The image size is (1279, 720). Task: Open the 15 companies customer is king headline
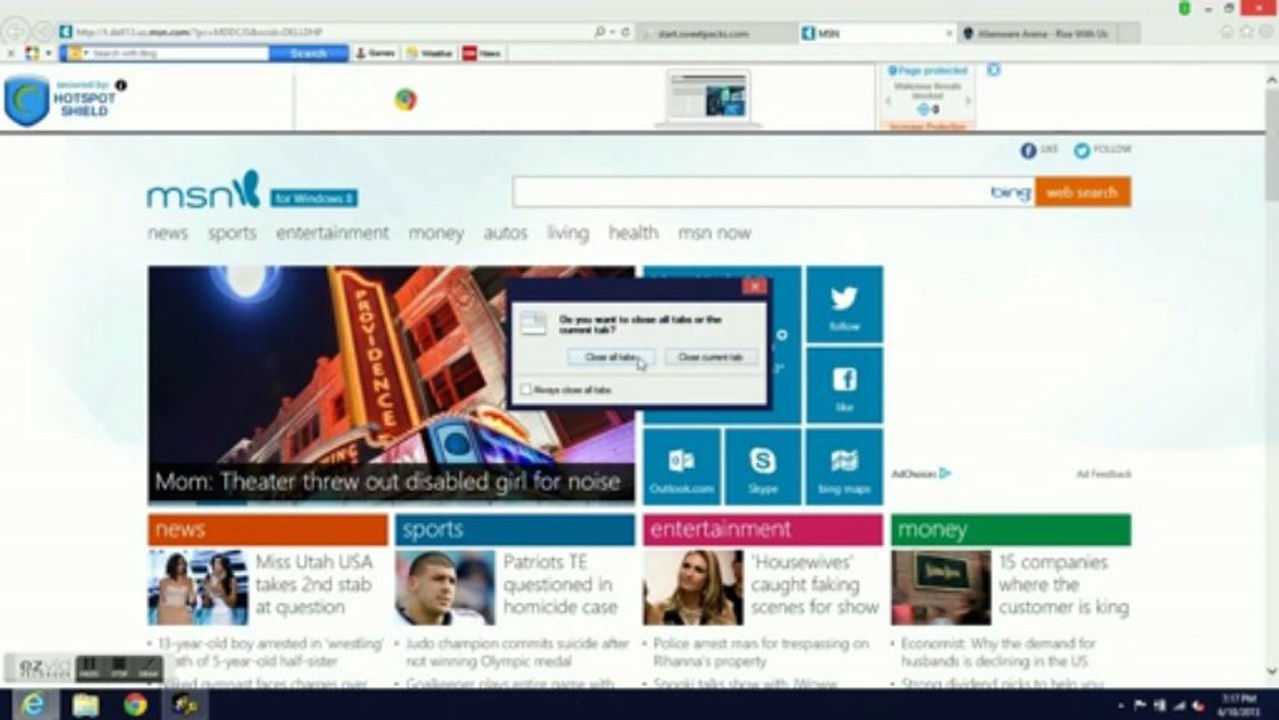(1063, 584)
